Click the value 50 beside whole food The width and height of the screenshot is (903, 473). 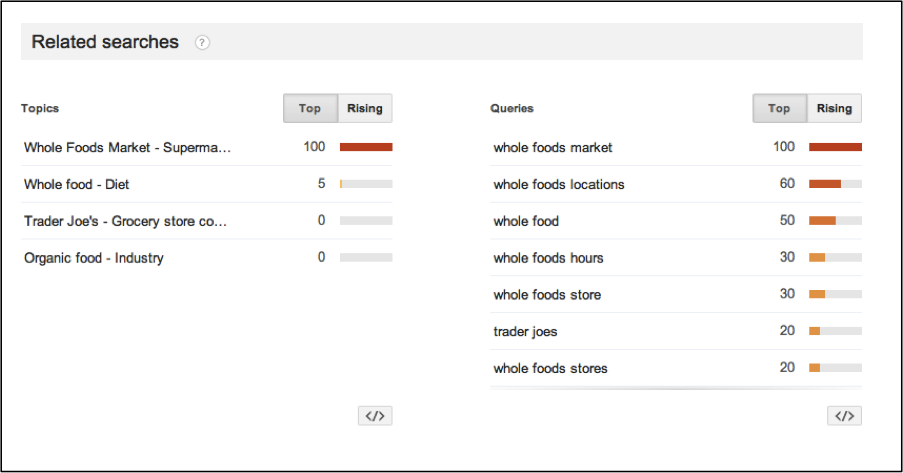(787, 221)
